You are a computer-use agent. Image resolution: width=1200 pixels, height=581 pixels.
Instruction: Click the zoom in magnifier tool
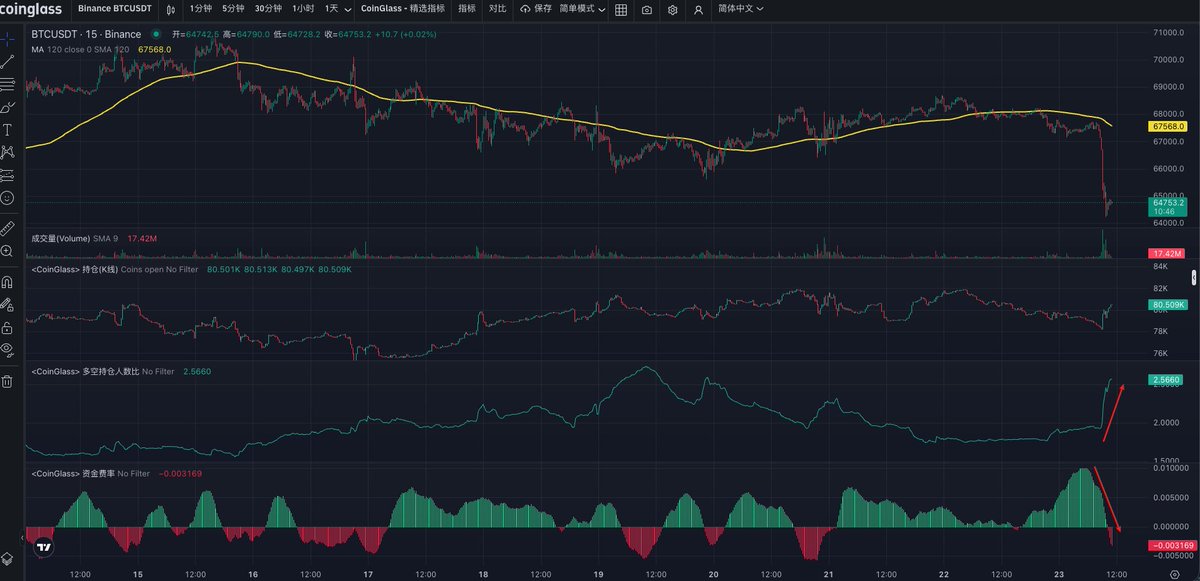click(x=8, y=252)
